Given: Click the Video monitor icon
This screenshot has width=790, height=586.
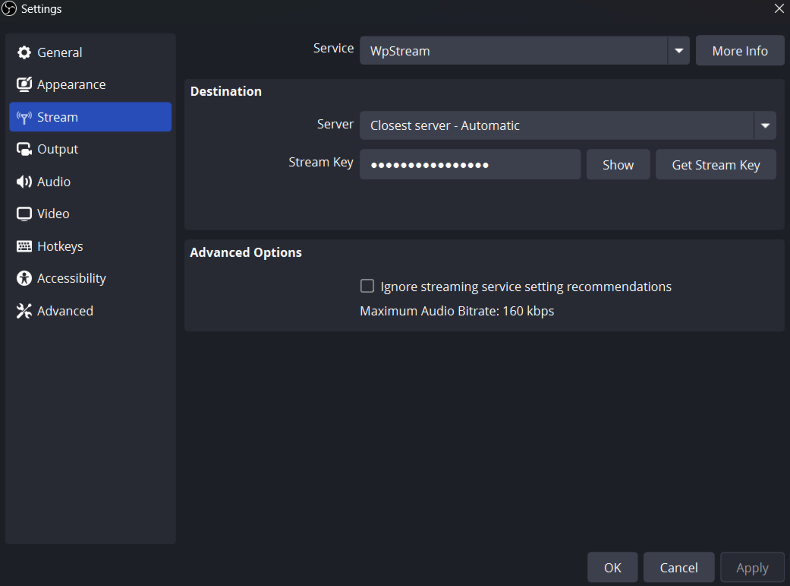Looking at the screenshot, I should click(24, 214).
